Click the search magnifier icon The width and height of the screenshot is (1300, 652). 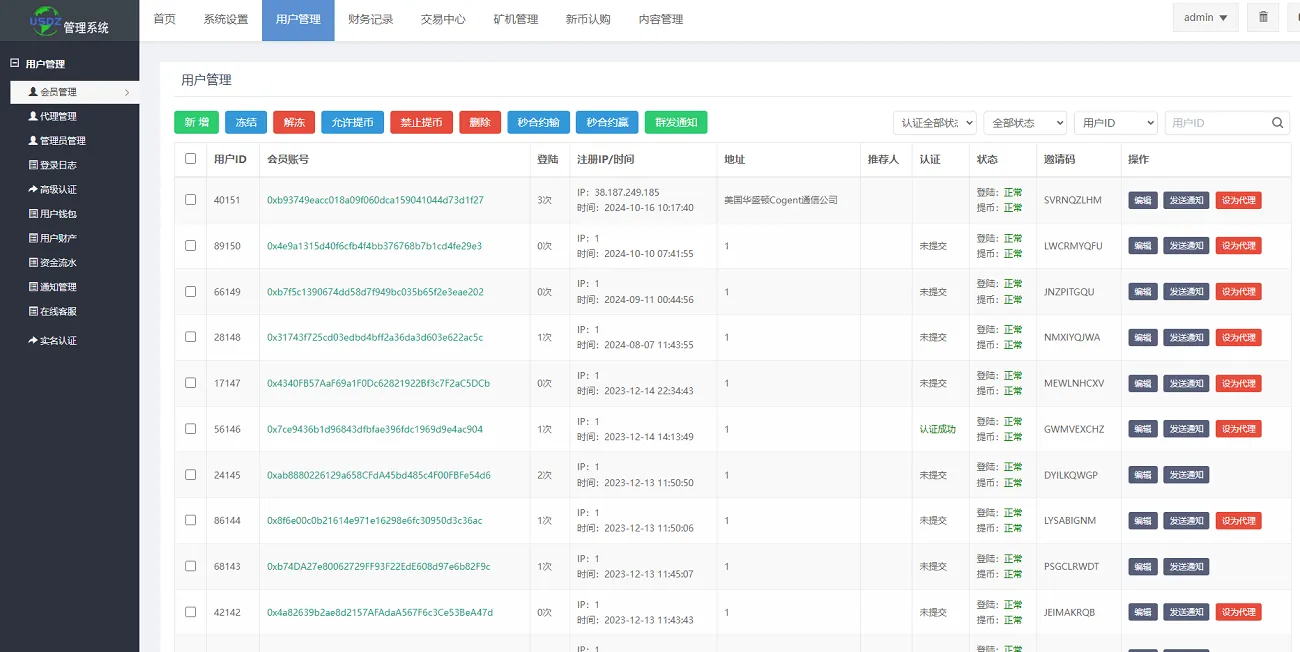click(1277, 122)
